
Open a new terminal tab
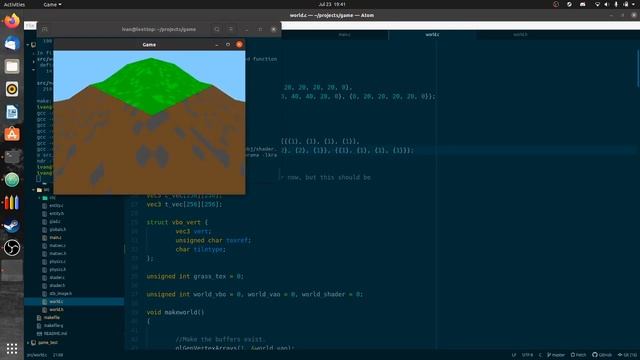coord(44,29)
